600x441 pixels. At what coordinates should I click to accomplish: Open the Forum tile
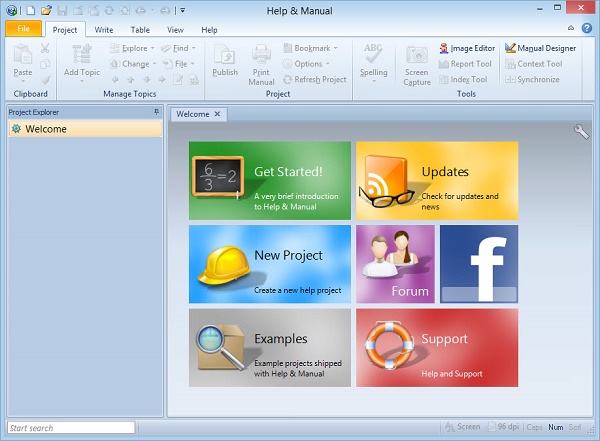point(395,264)
